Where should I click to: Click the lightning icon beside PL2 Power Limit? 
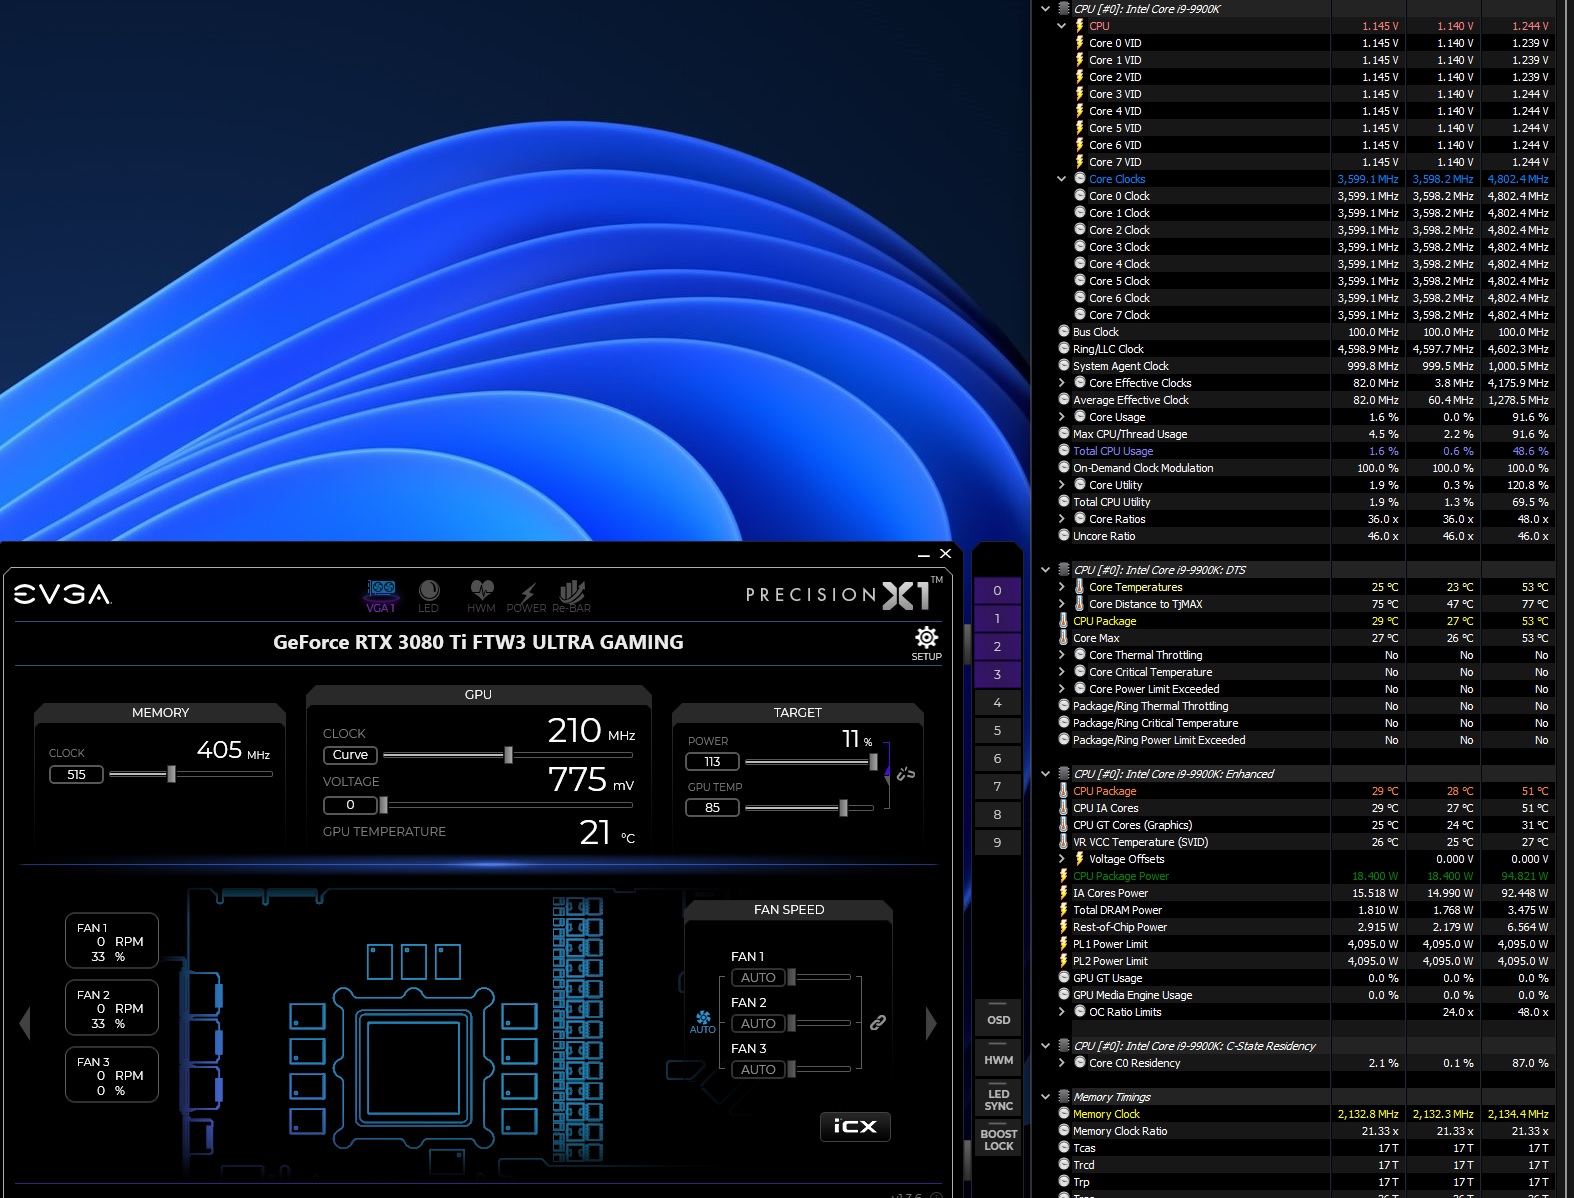[1064, 960]
